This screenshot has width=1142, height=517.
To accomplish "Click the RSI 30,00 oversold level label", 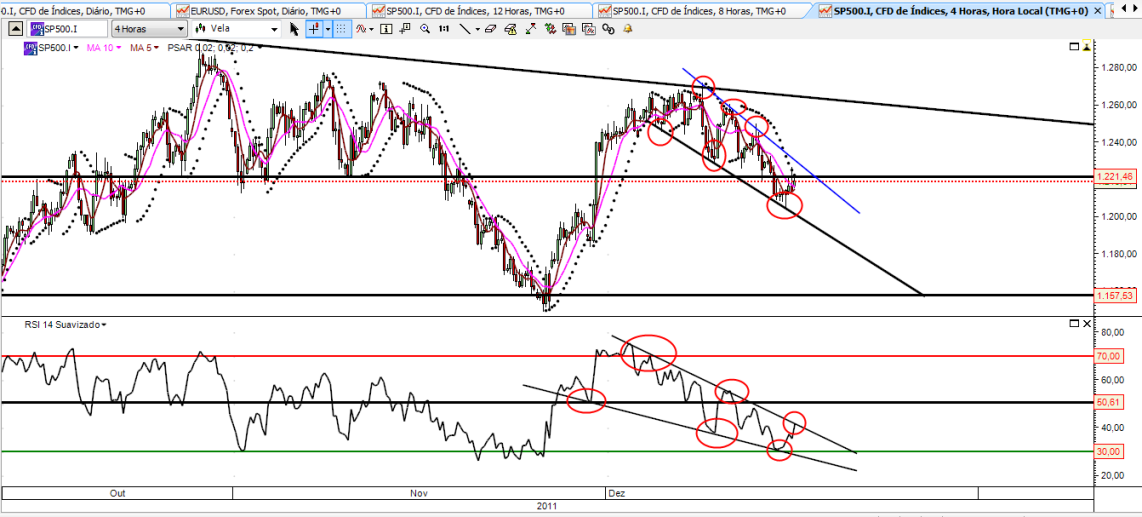I will click(x=1107, y=451).
